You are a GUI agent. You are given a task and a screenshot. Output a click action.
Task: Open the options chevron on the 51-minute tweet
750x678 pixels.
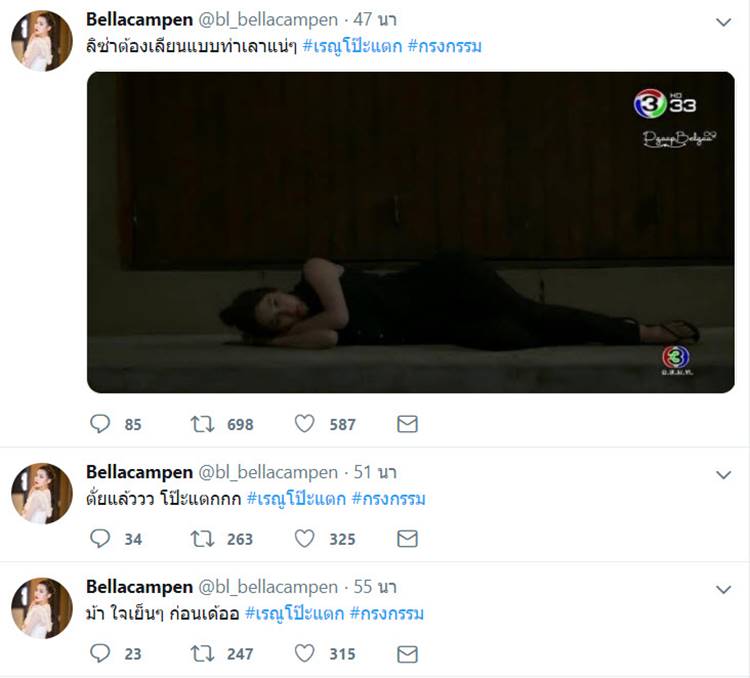(724, 473)
